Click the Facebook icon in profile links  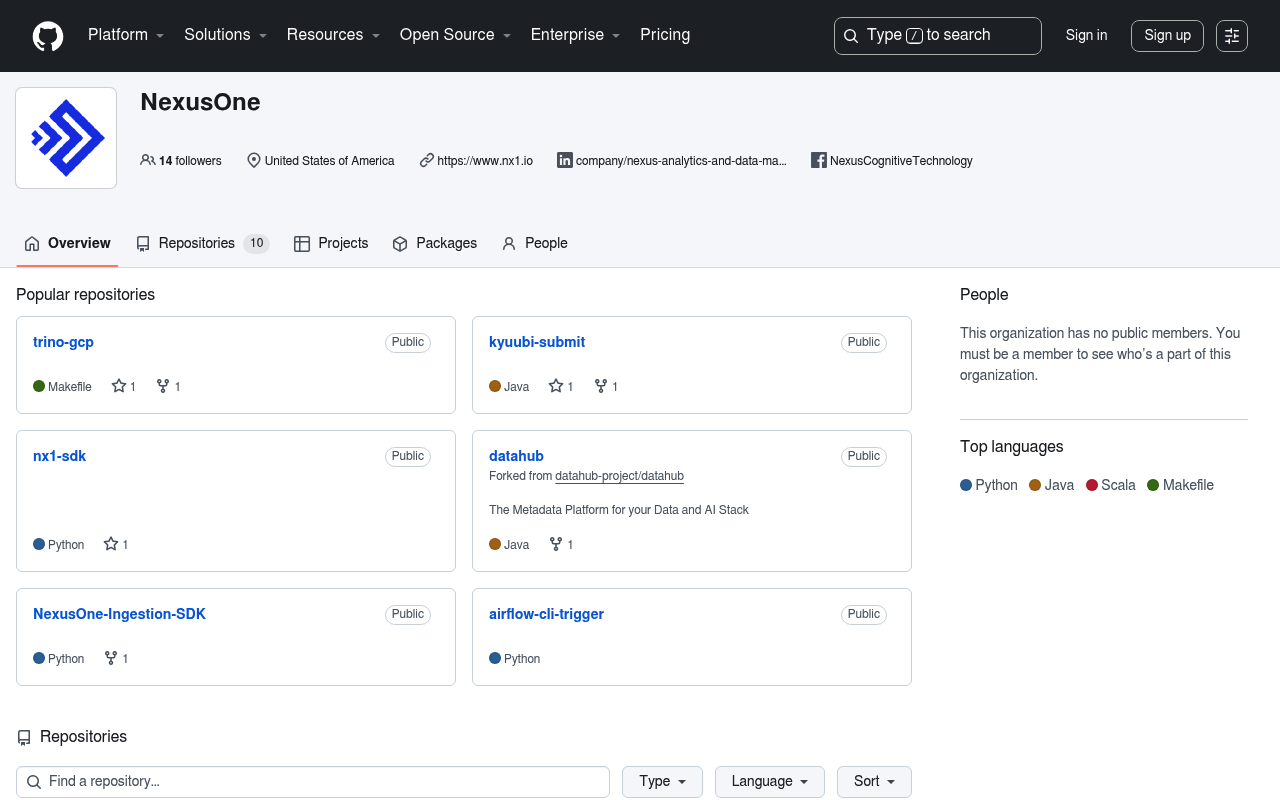(818, 160)
